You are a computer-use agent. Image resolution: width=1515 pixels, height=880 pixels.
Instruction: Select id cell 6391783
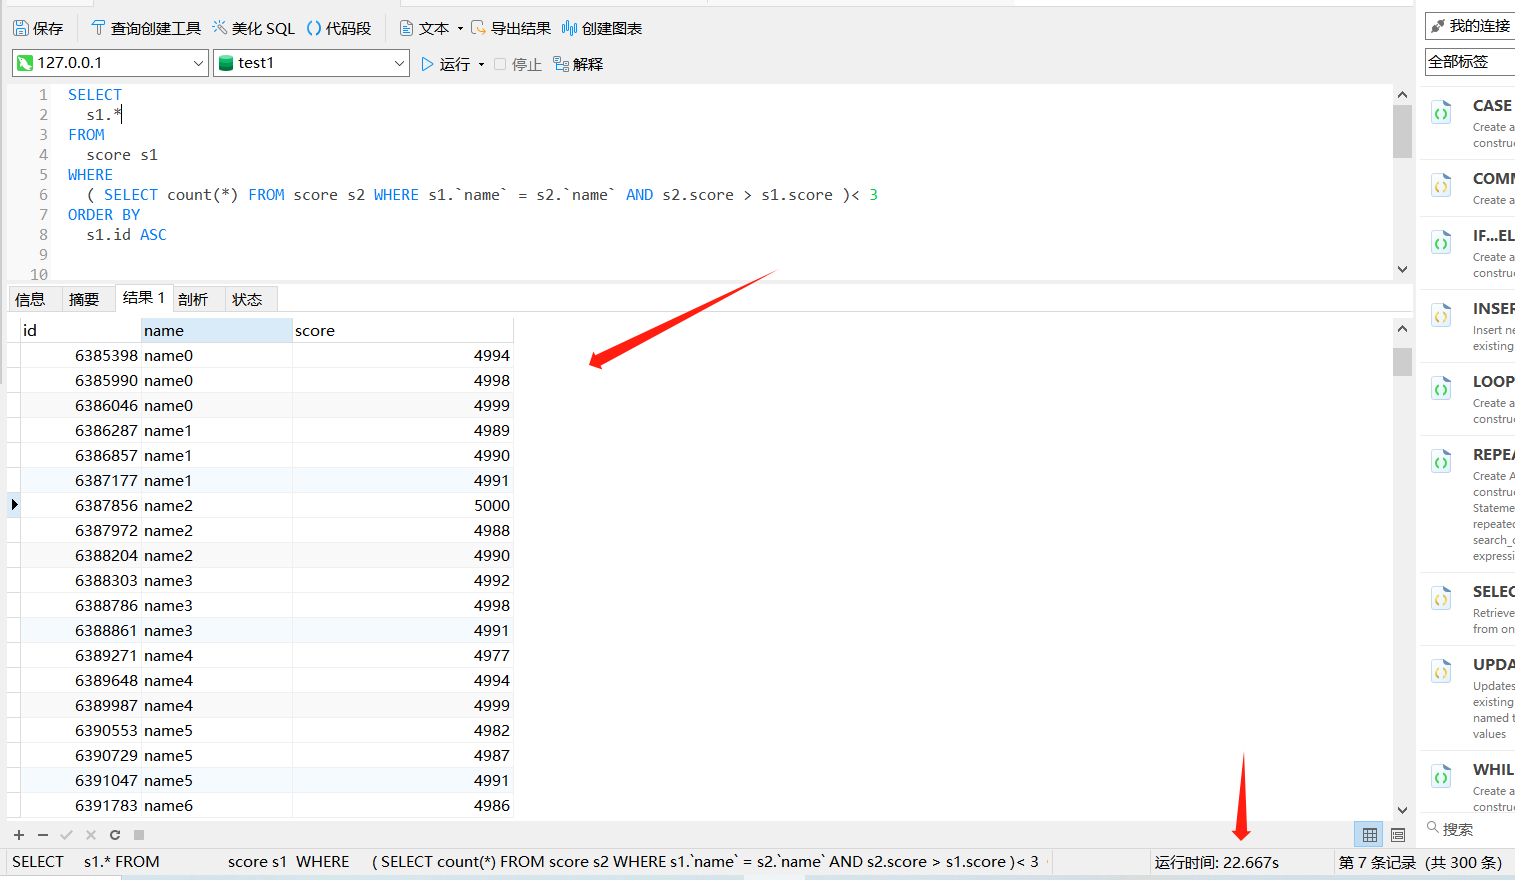80,805
